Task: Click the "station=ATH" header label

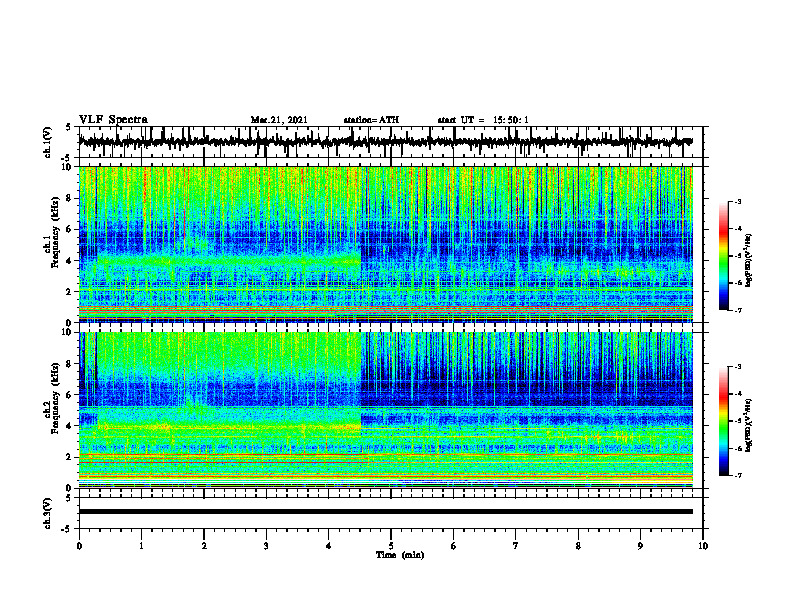Action: 371,120
